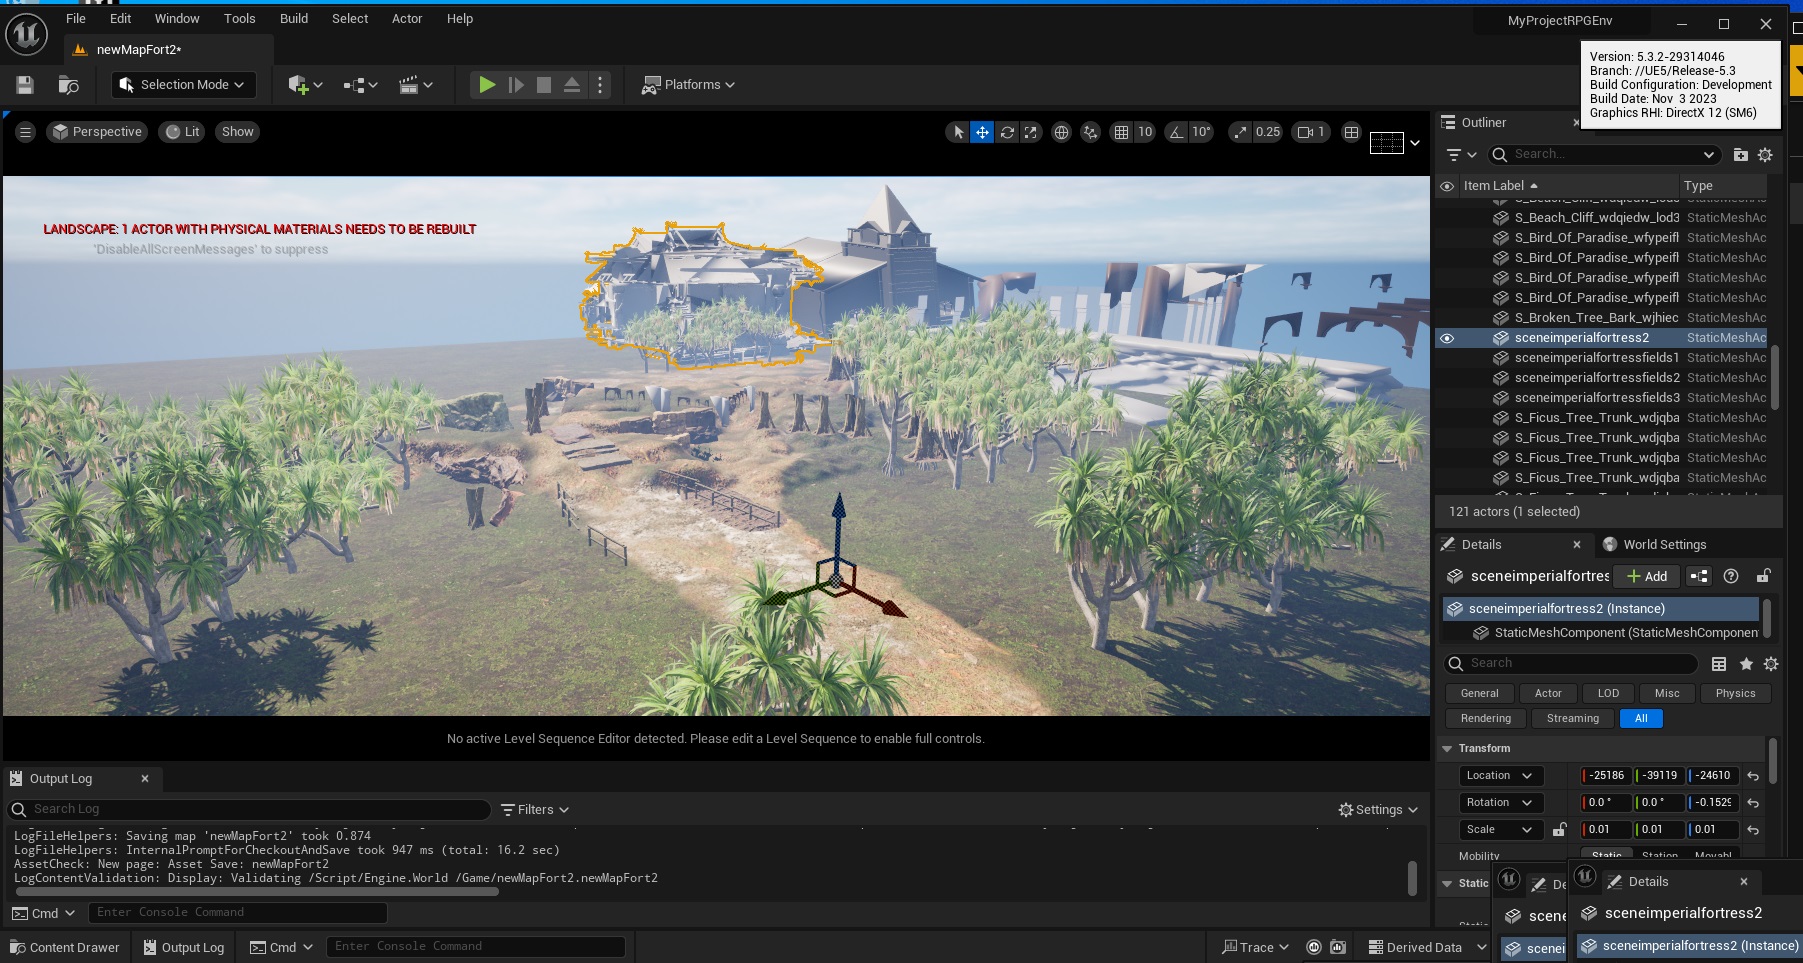Choose the Select objects cursor tool
This screenshot has width=1803, height=963.
tap(958, 132)
